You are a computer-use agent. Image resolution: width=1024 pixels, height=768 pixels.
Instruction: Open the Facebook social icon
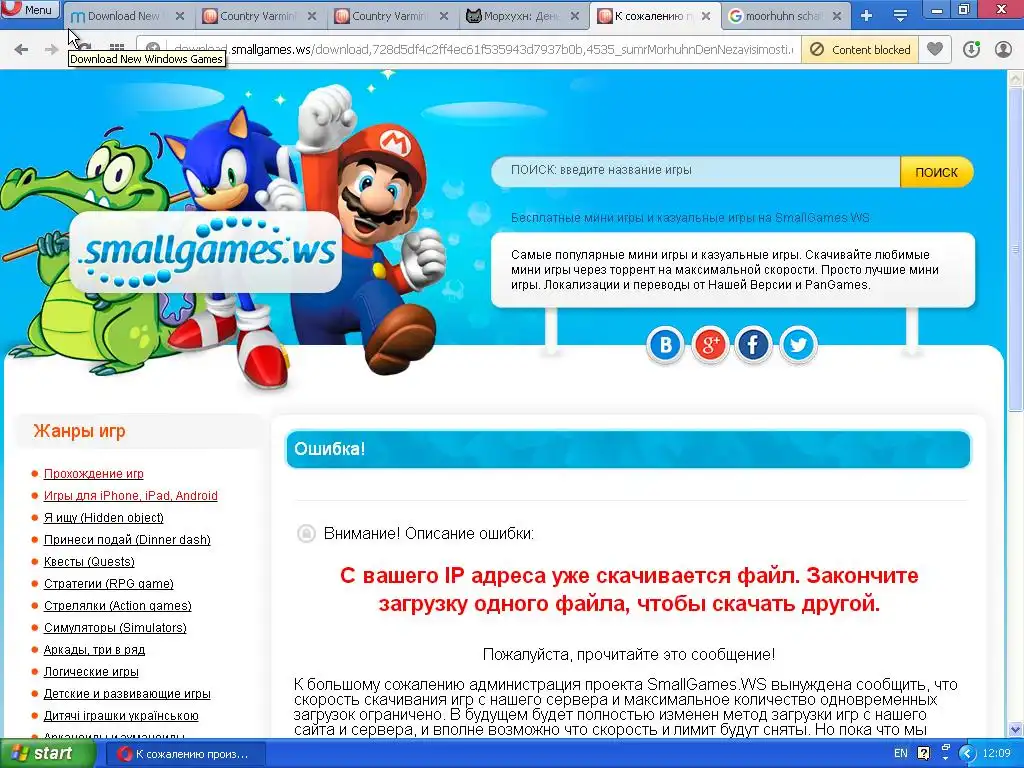coord(754,344)
